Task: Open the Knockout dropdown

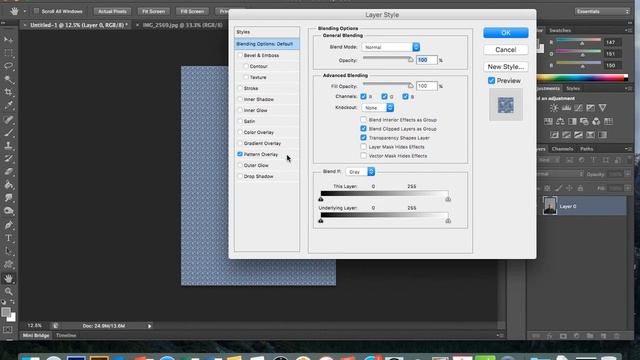Action: coord(378,108)
